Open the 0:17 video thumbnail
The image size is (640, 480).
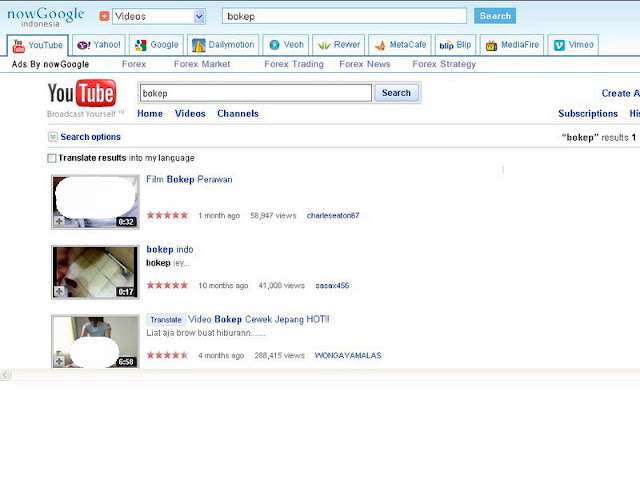tap(95, 272)
